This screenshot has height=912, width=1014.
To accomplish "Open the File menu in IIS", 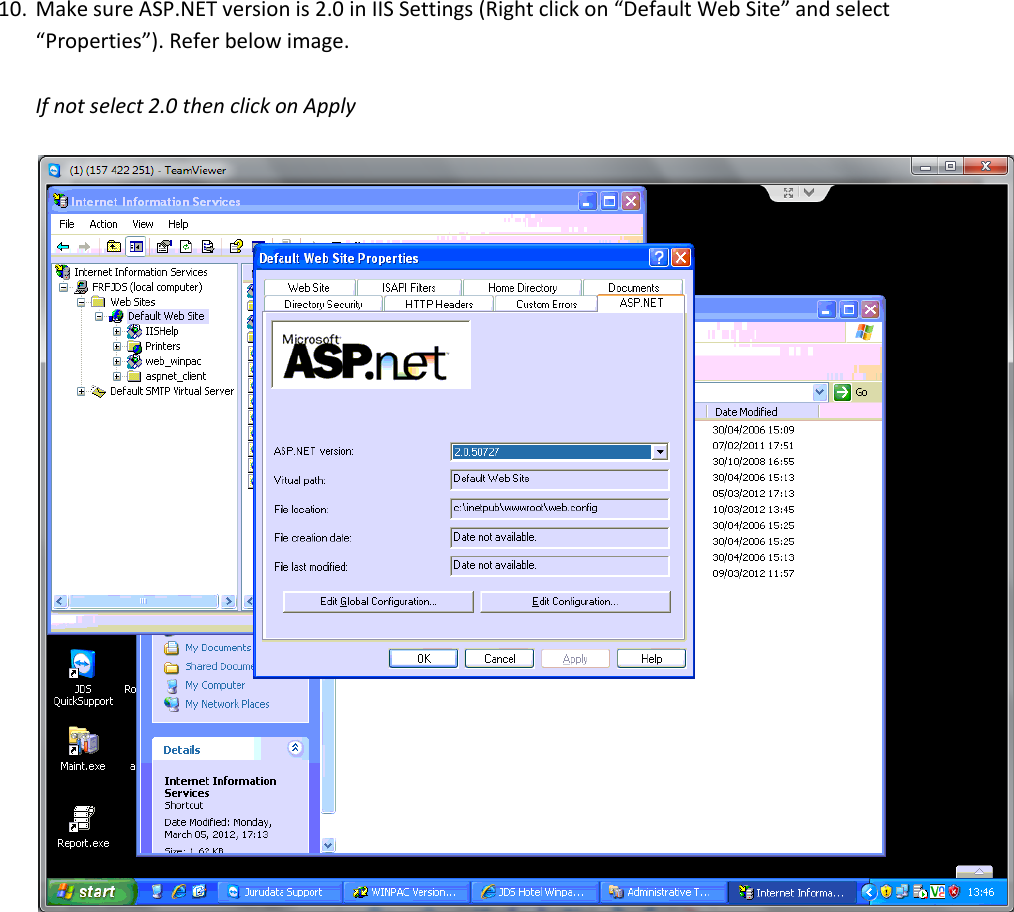I will coord(67,224).
